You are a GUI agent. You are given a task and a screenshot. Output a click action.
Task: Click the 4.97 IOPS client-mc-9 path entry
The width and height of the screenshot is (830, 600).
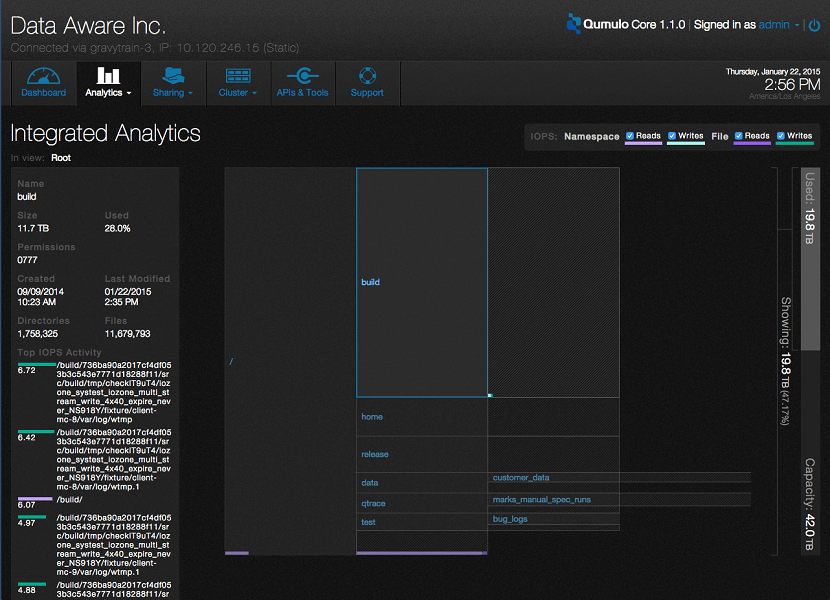point(114,545)
